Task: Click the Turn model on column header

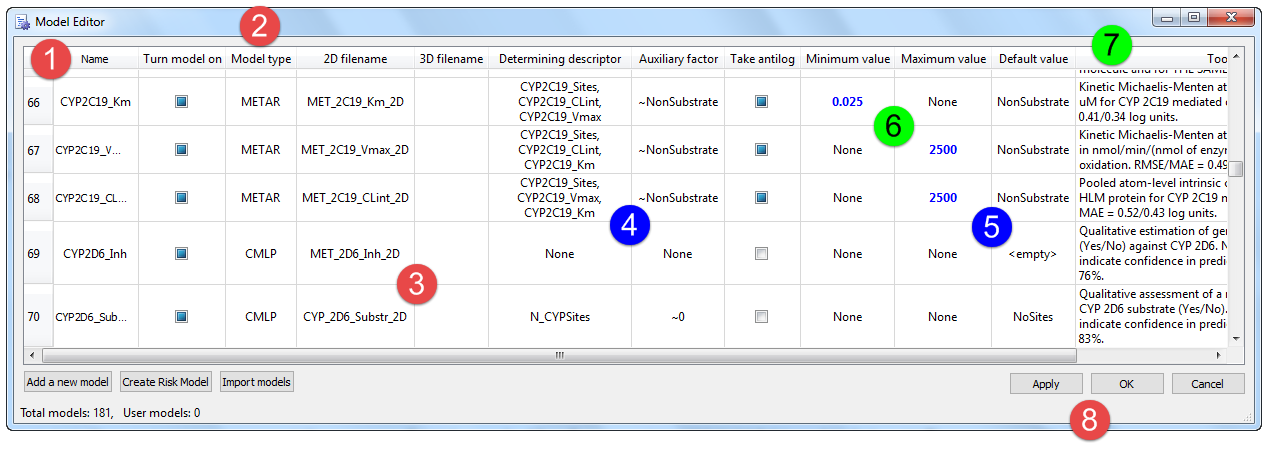Action: click(x=182, y=59)
